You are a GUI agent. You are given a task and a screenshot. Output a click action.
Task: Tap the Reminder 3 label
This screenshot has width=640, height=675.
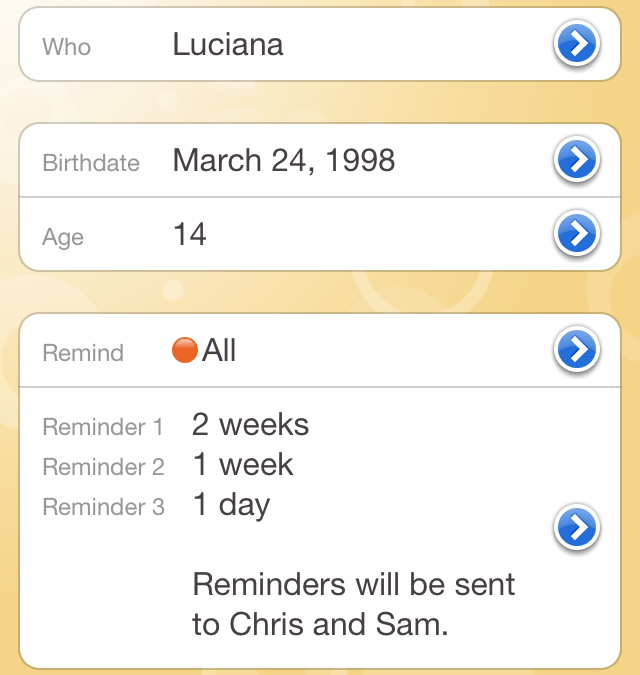click(x=103, y=507)
